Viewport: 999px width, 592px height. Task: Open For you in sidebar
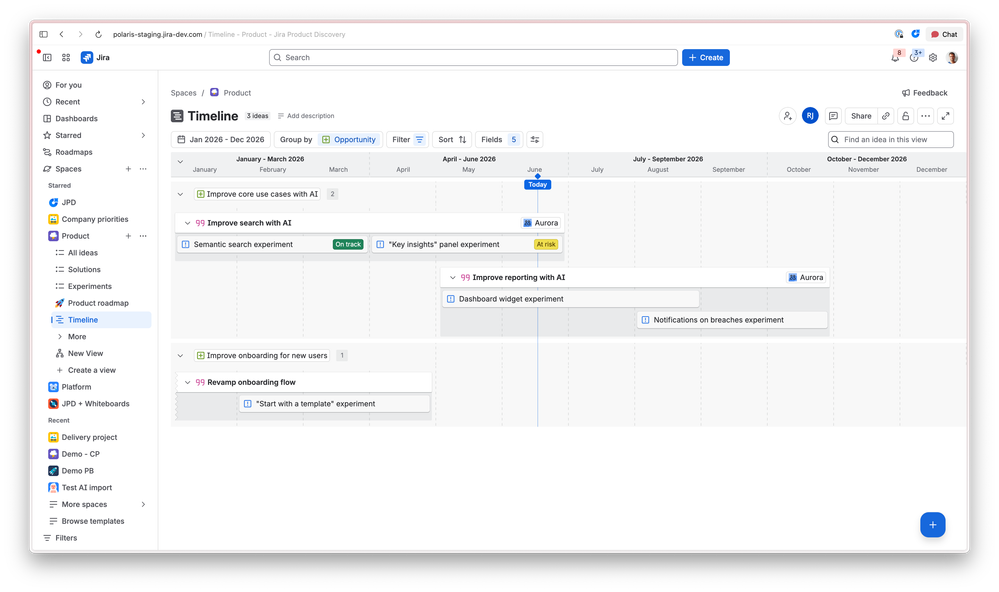pos(96,85)
